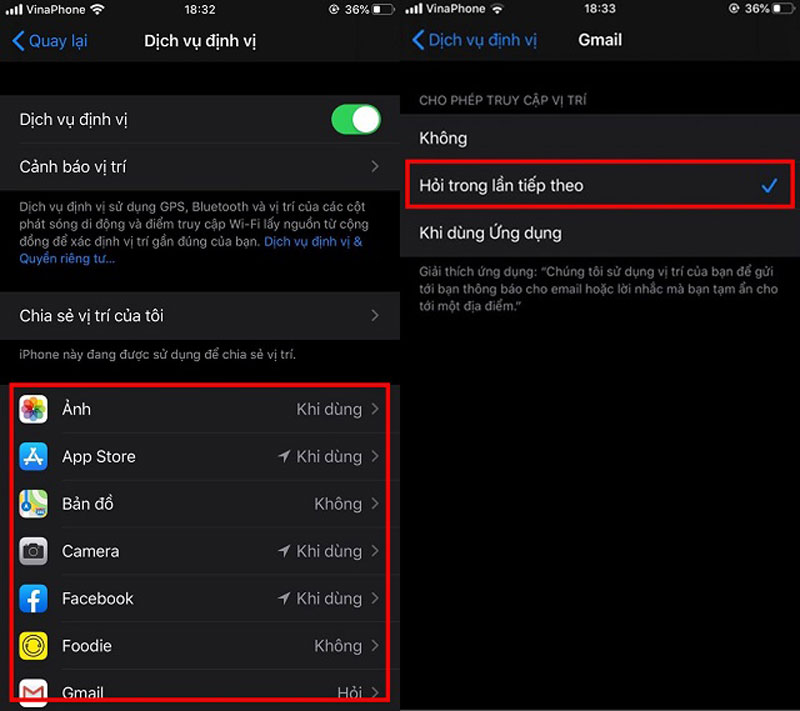Tap the Photos (Ảnh) app icon
Image resolution: width=800 pixels, height=711 pixels.
(33, 409)
